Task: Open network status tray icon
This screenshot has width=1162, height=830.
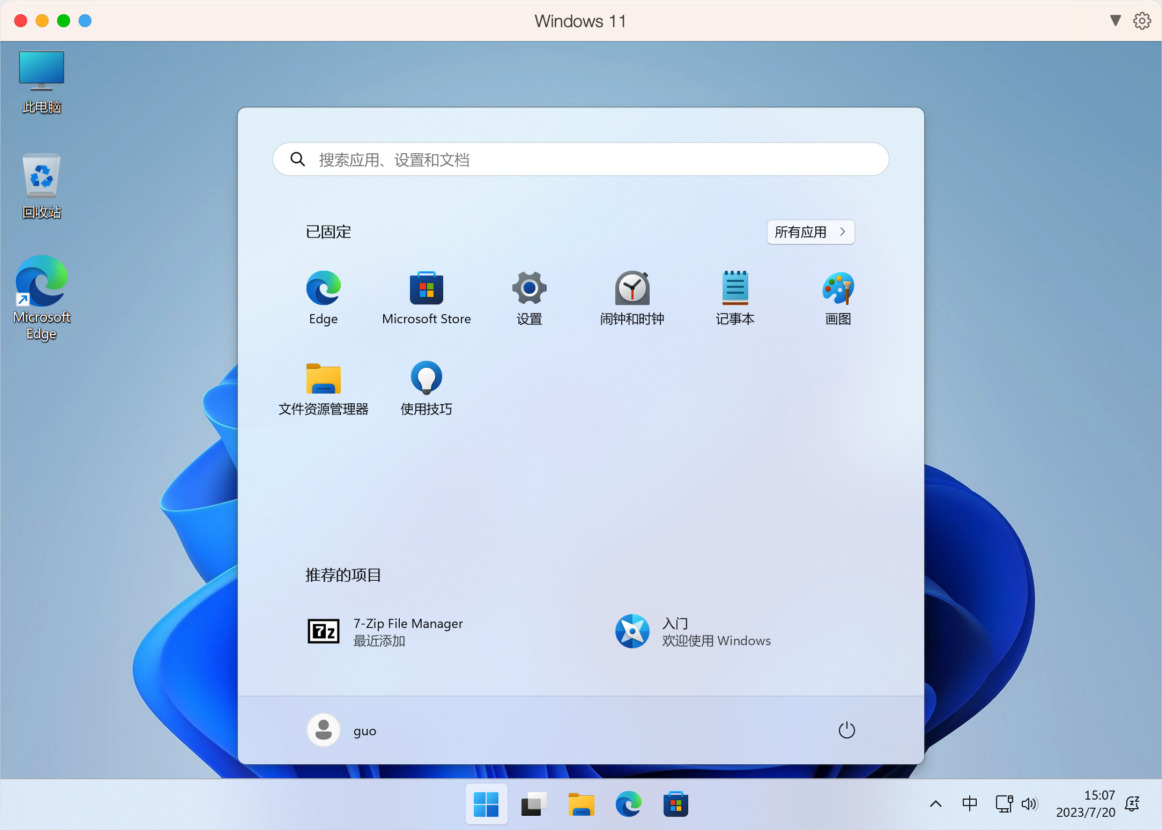Action: point(1004,804)
